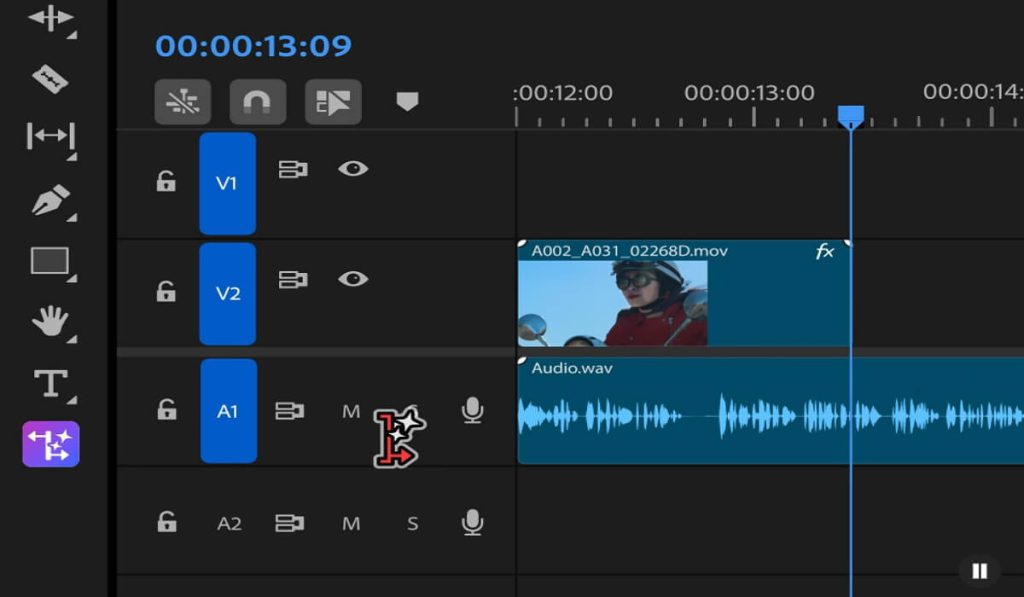
Task: Enable track targeting on A2
Action: pyautogui.click(x=229, y=522)
